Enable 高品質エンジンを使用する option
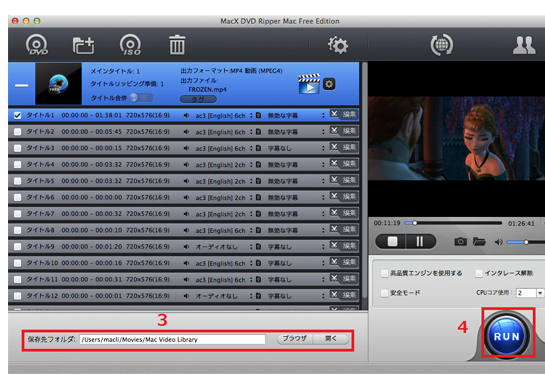This screenshot has width=545, height=388. pos(384,274)
